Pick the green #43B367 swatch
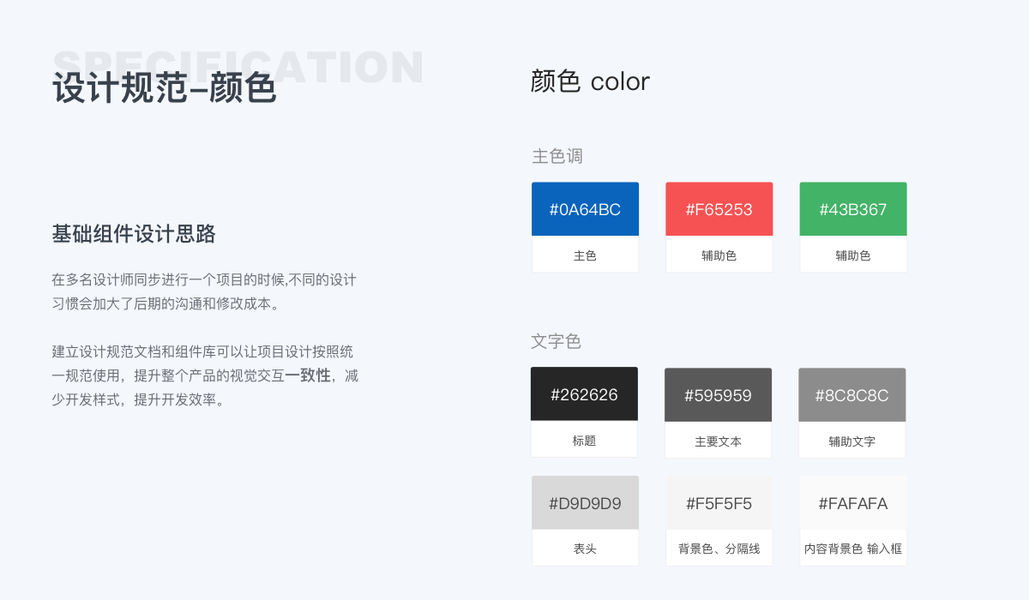Viewport: 1029px width, 600px height. (853, 209)
